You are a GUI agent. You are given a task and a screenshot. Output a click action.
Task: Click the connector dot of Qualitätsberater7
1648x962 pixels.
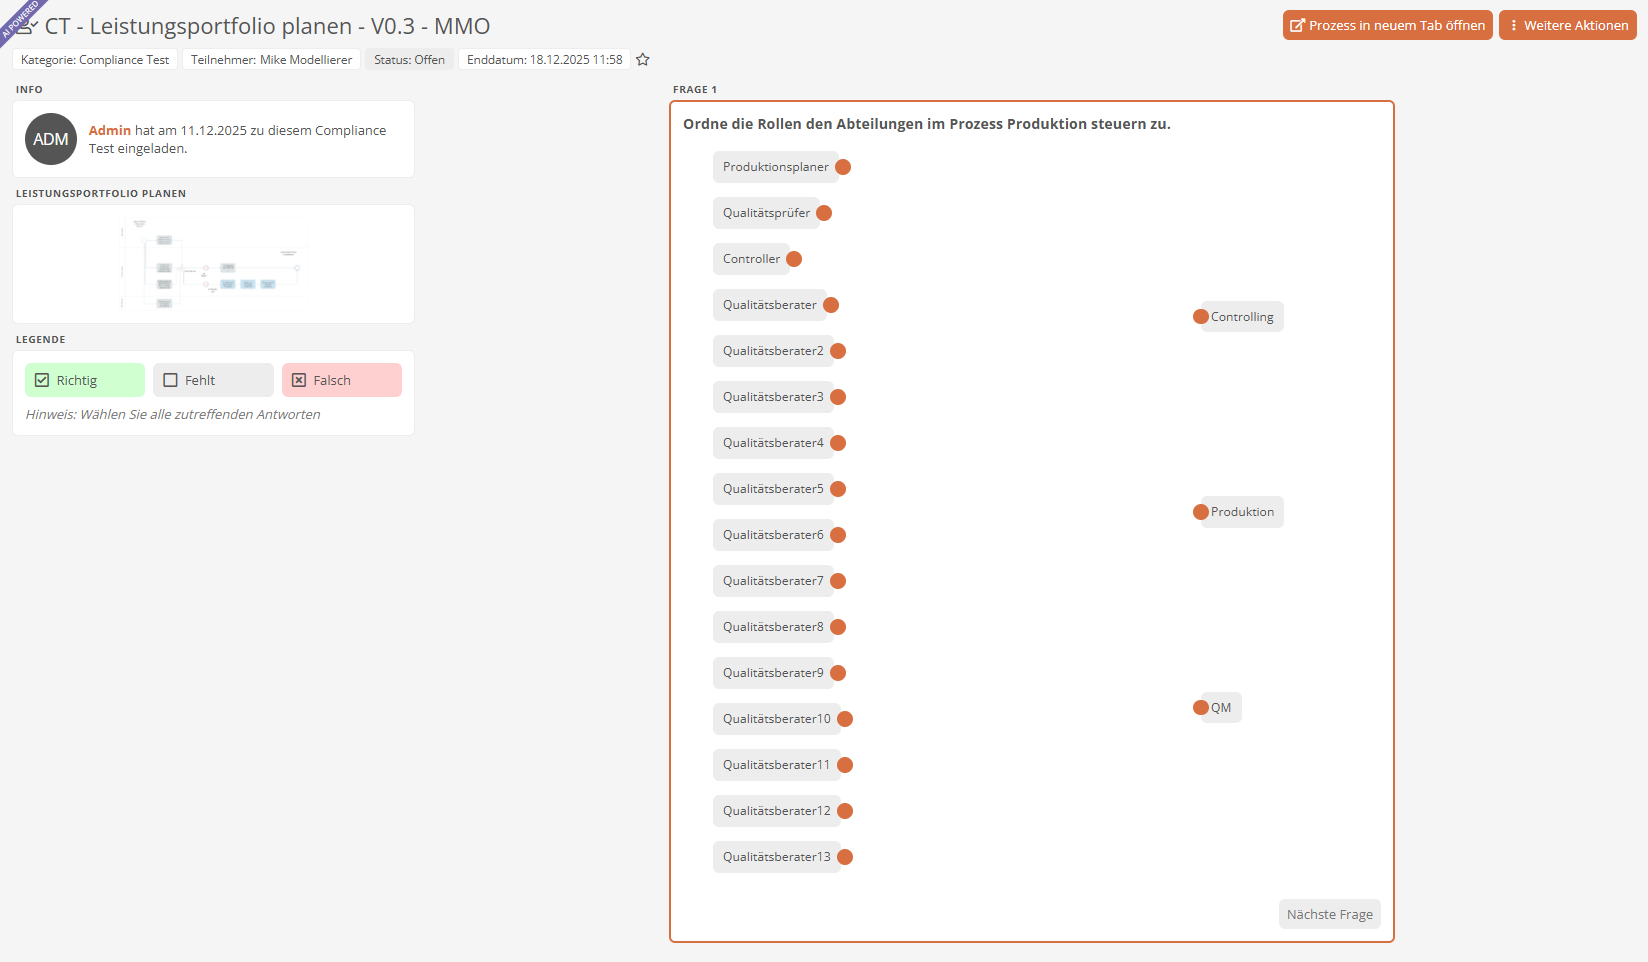point(838,581)
